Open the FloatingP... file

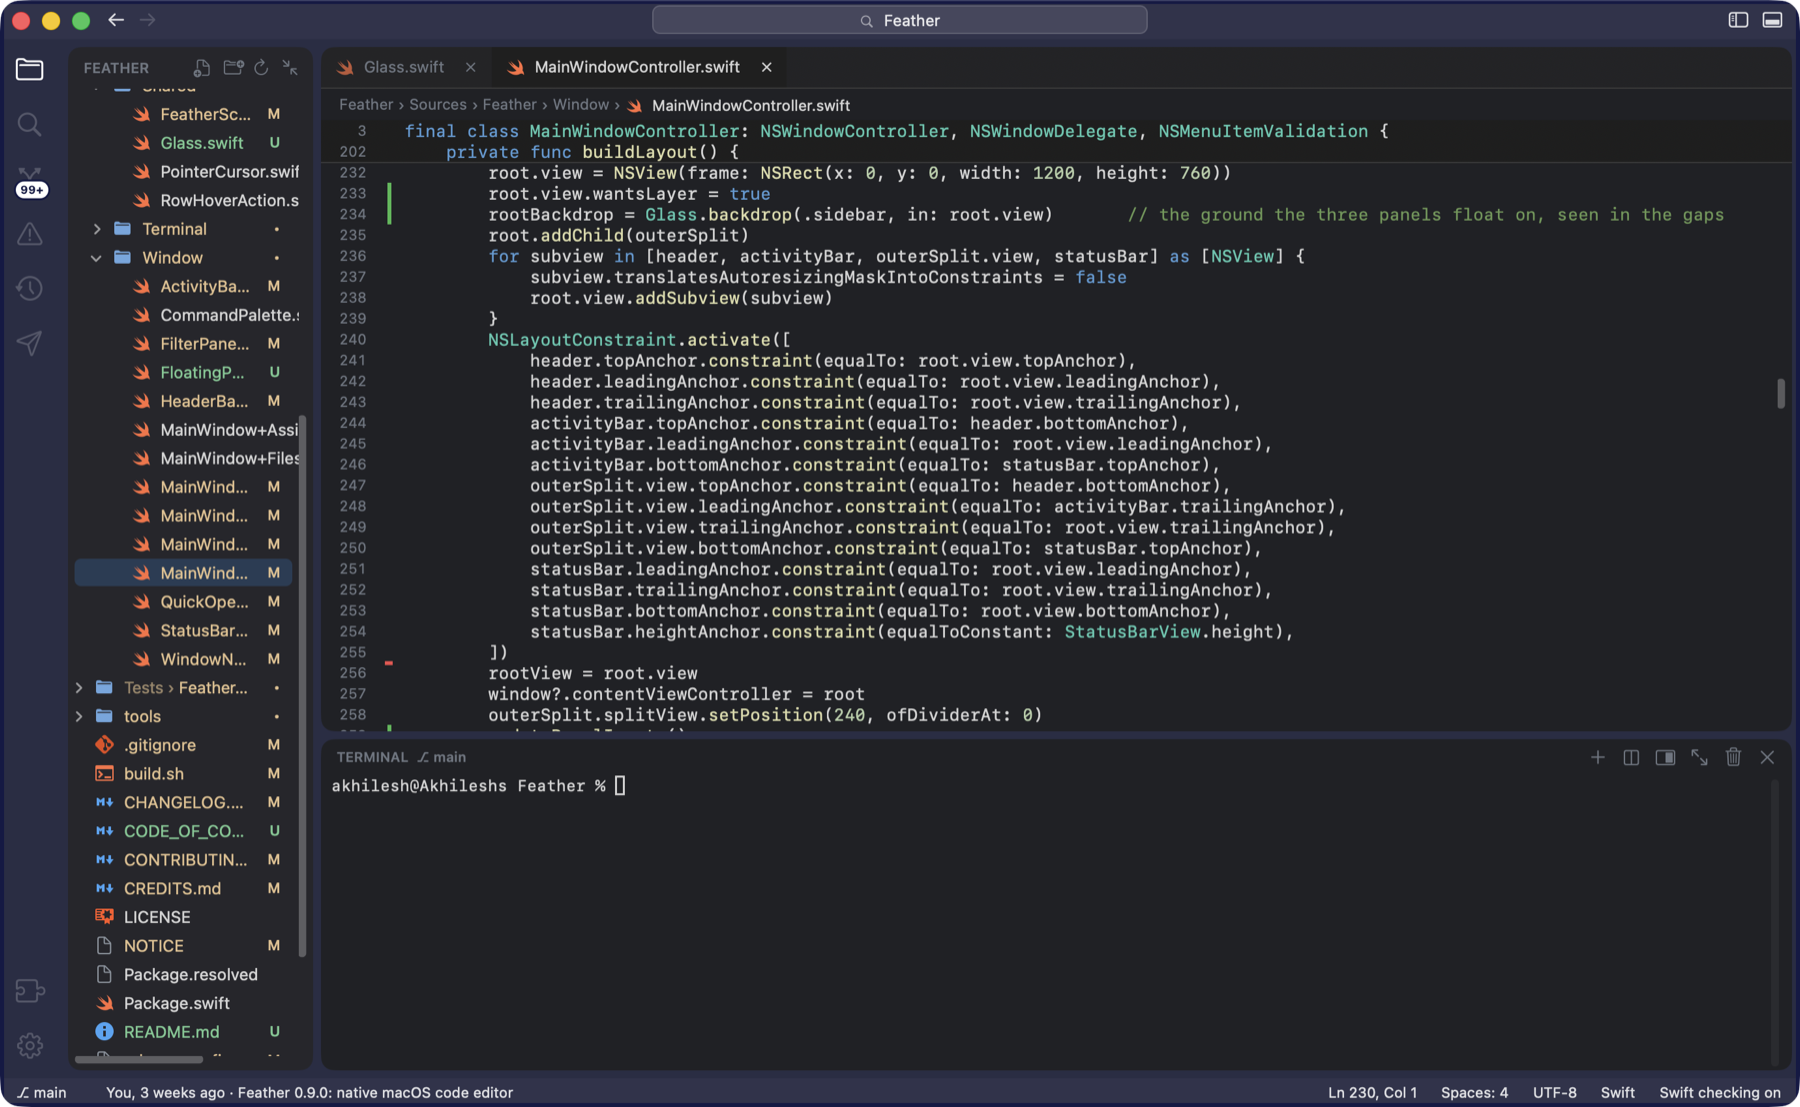(184, 373)
